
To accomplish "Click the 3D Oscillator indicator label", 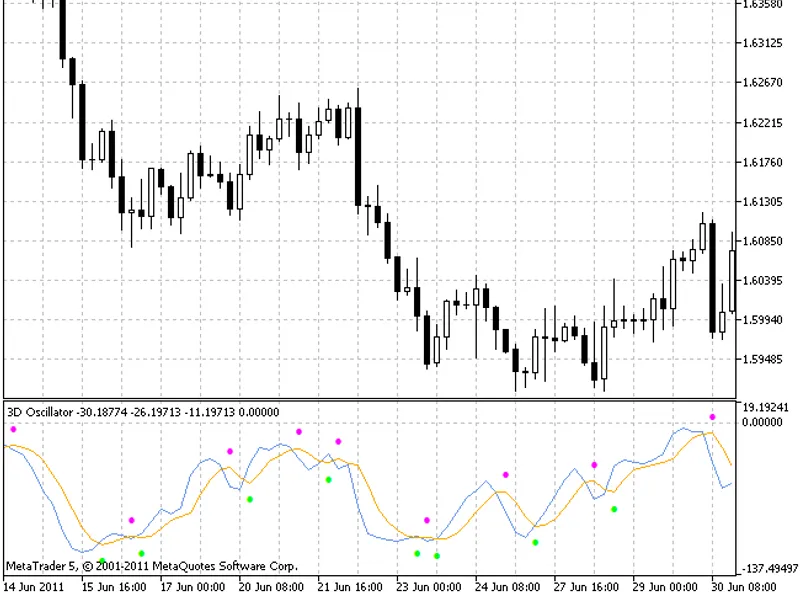I will (x=143, y=412).
